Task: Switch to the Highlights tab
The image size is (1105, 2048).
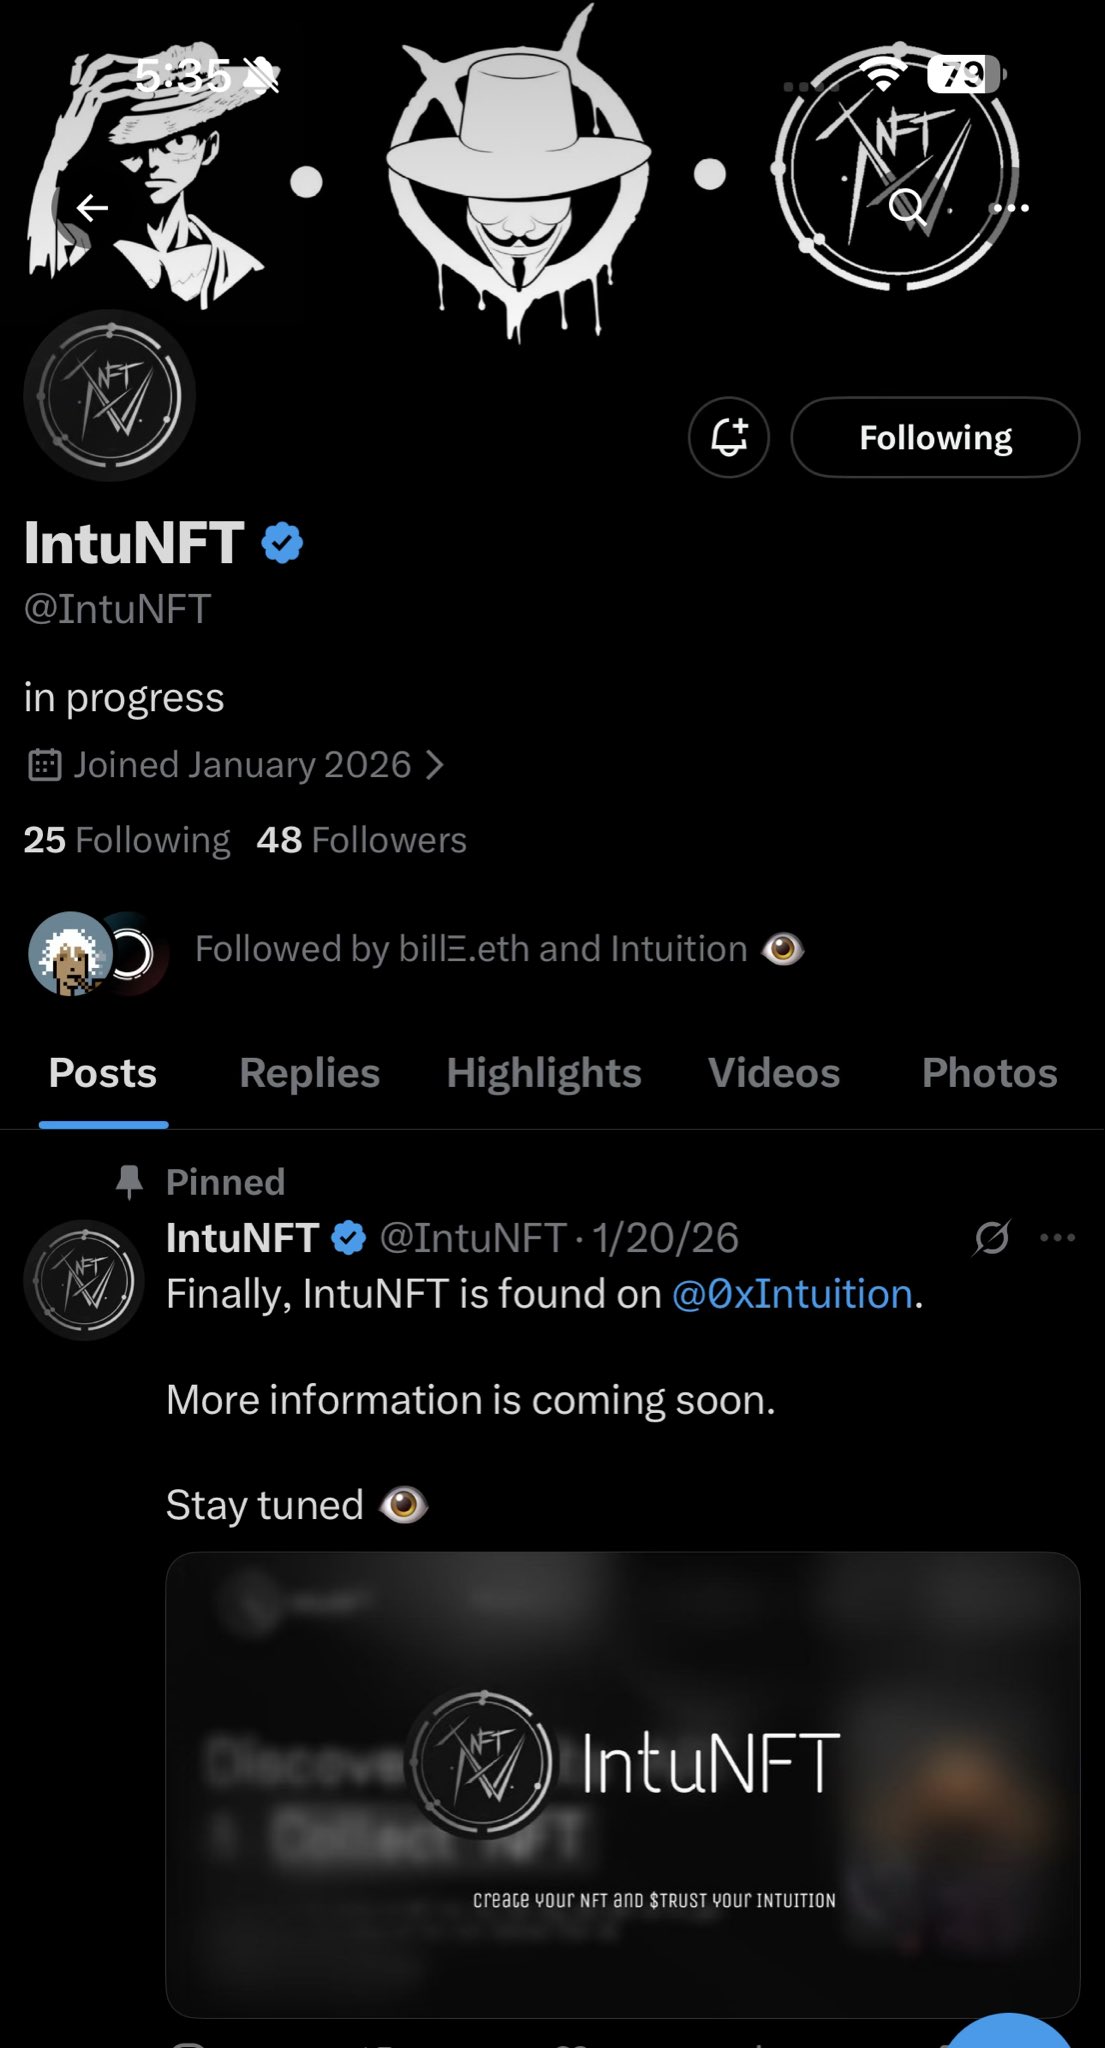Action: pos(544,1073)
